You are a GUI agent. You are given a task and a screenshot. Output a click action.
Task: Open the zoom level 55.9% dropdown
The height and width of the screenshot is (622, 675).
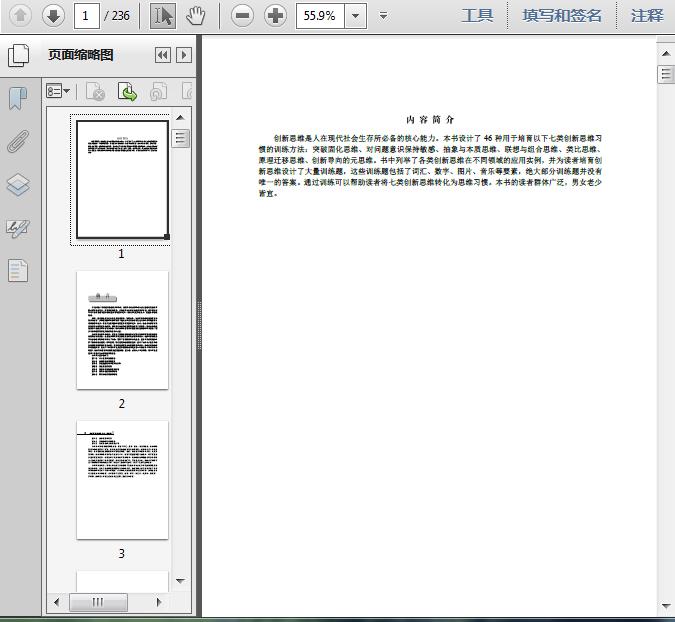point(356,15)
